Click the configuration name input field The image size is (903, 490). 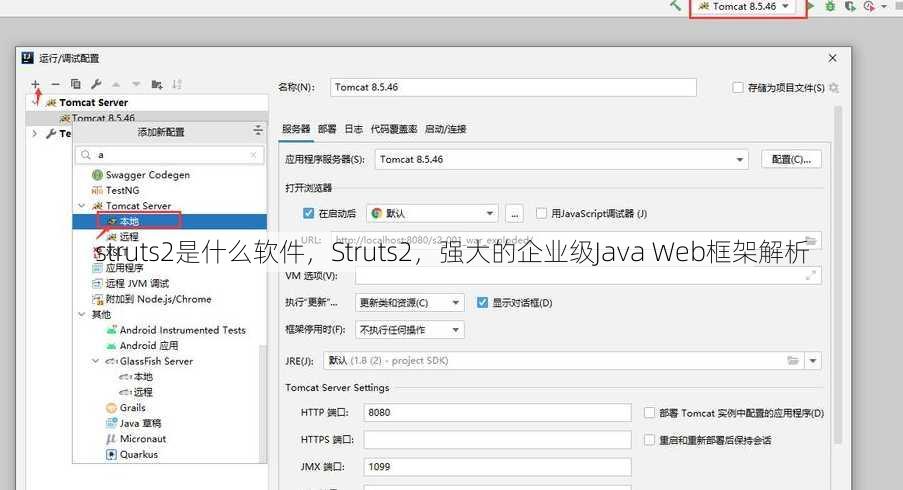[x=513, y=87]
